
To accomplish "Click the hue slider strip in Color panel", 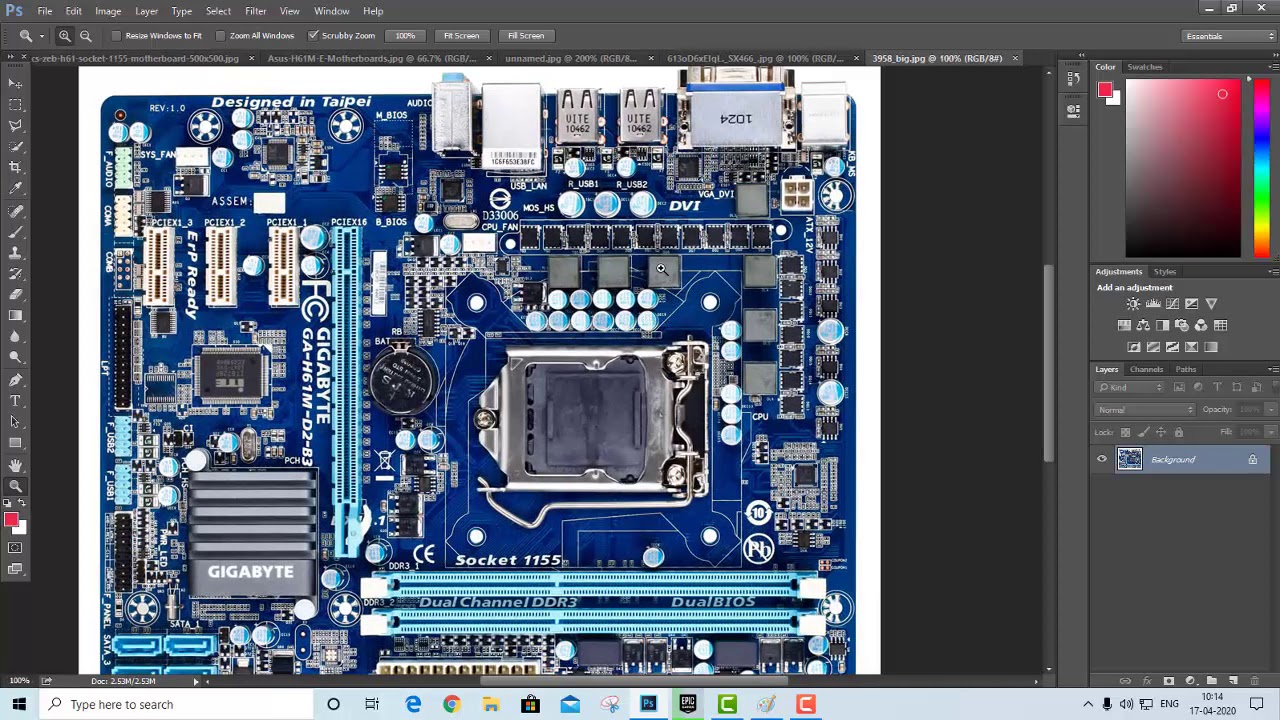I will pos(1261,170).
